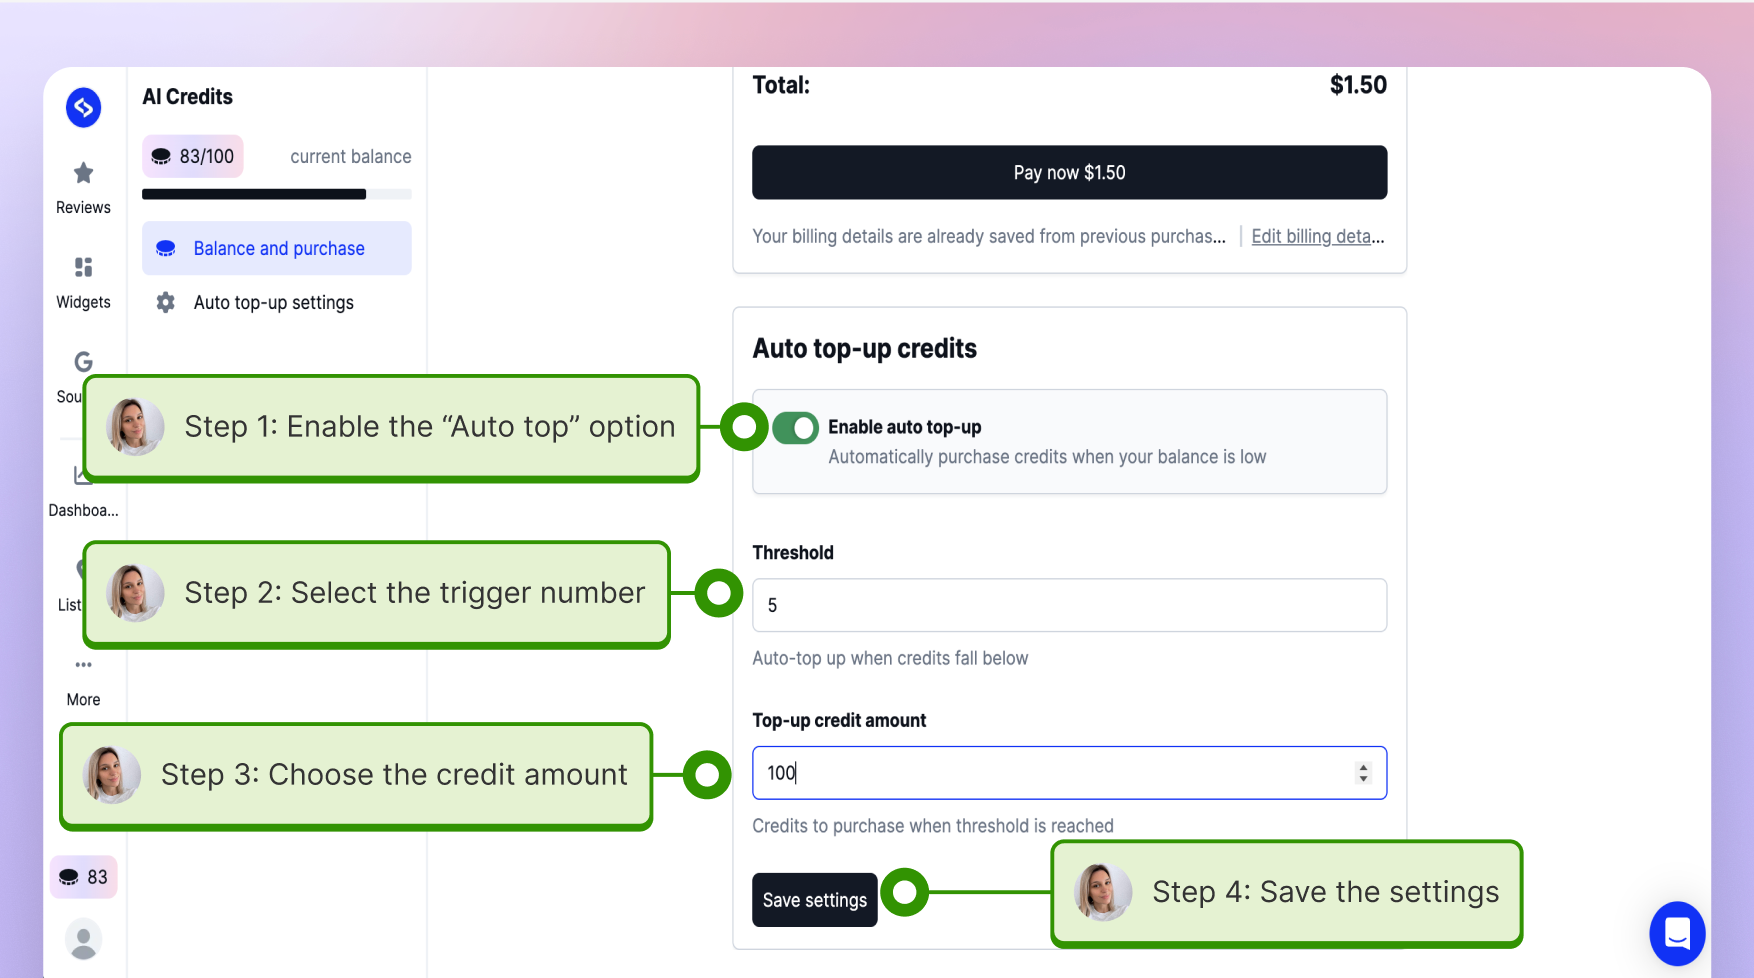Viewport: 1754px width, 978px height.
Task: Open Reviews via the star icon
Action: [x=84, y=173]
